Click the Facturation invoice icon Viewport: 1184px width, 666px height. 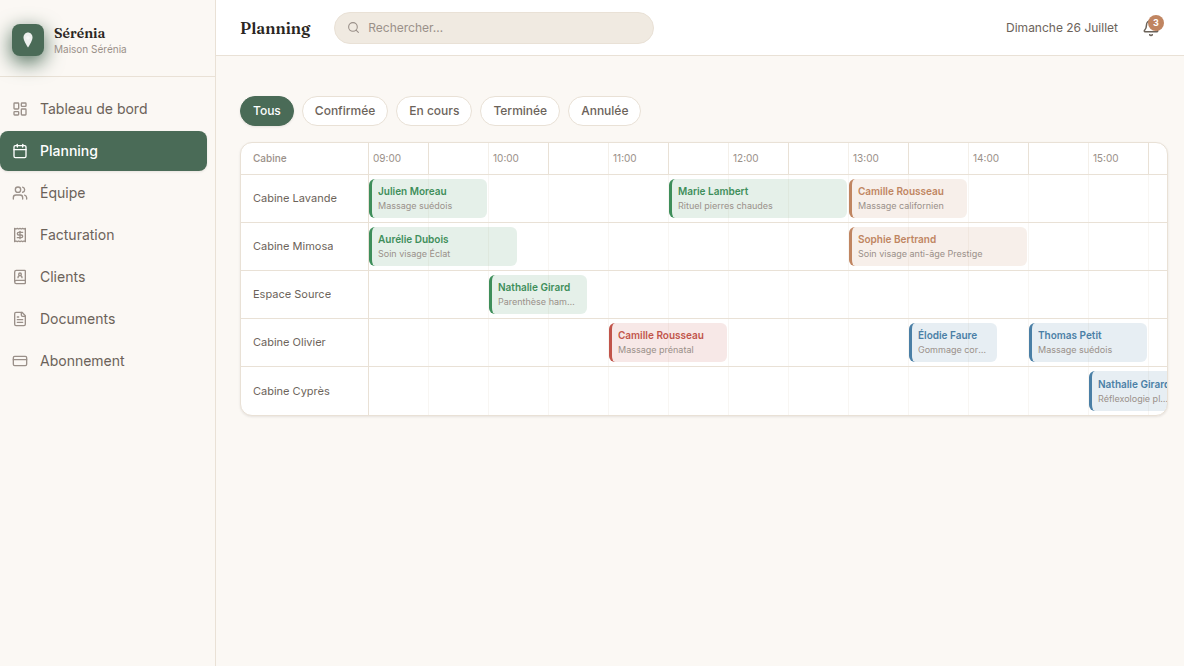pos(20,235)
